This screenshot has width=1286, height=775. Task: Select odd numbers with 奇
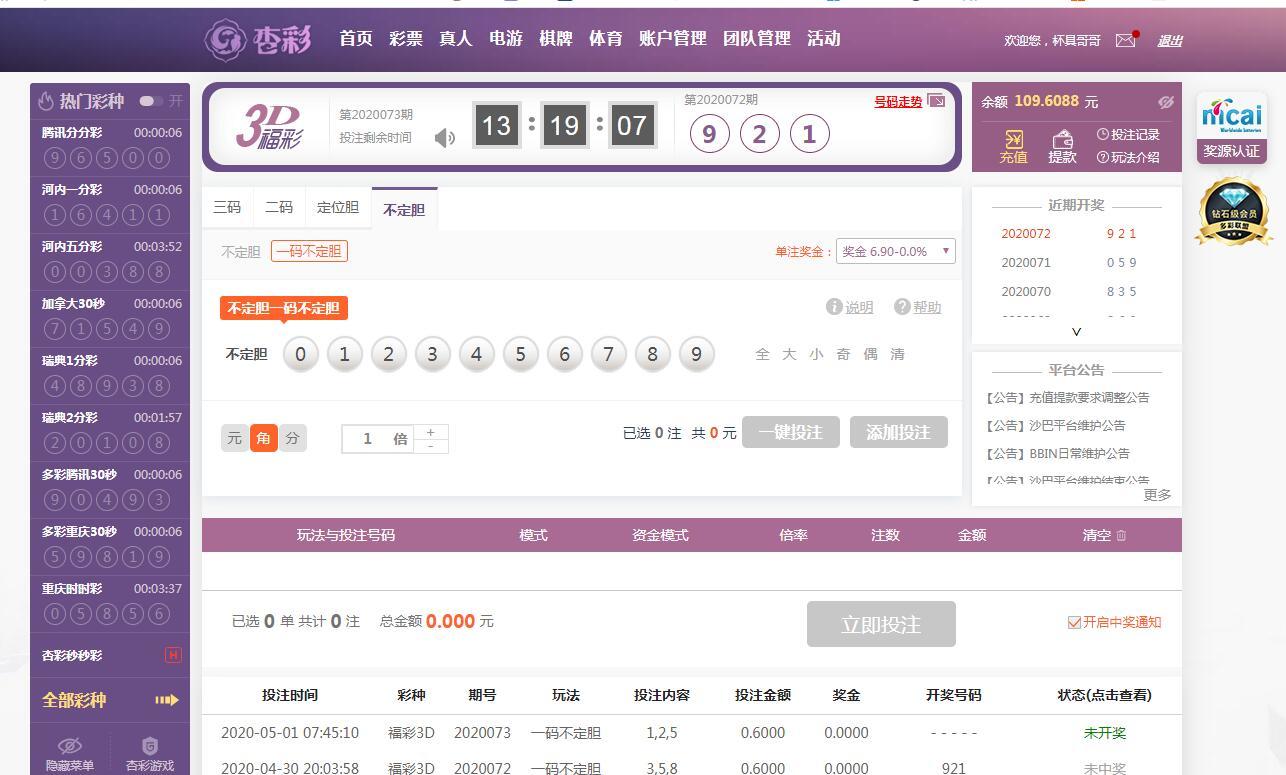[844, 354]
